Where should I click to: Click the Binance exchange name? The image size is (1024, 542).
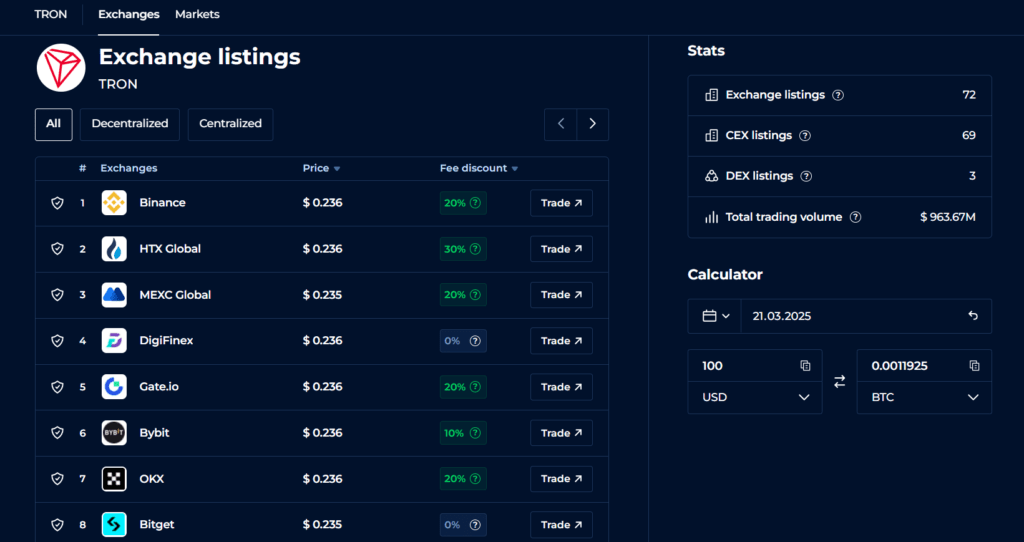163,203
